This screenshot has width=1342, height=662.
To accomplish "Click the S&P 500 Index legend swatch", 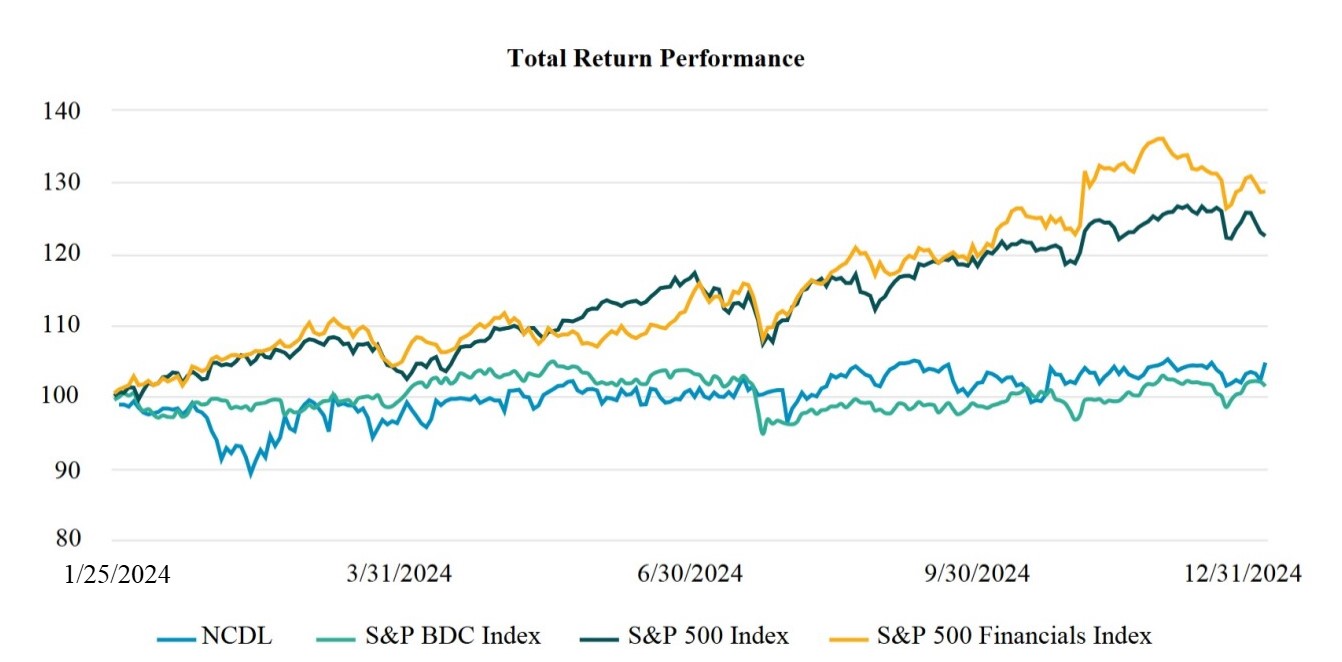I will pyautogui.click(x=599, y=636).
